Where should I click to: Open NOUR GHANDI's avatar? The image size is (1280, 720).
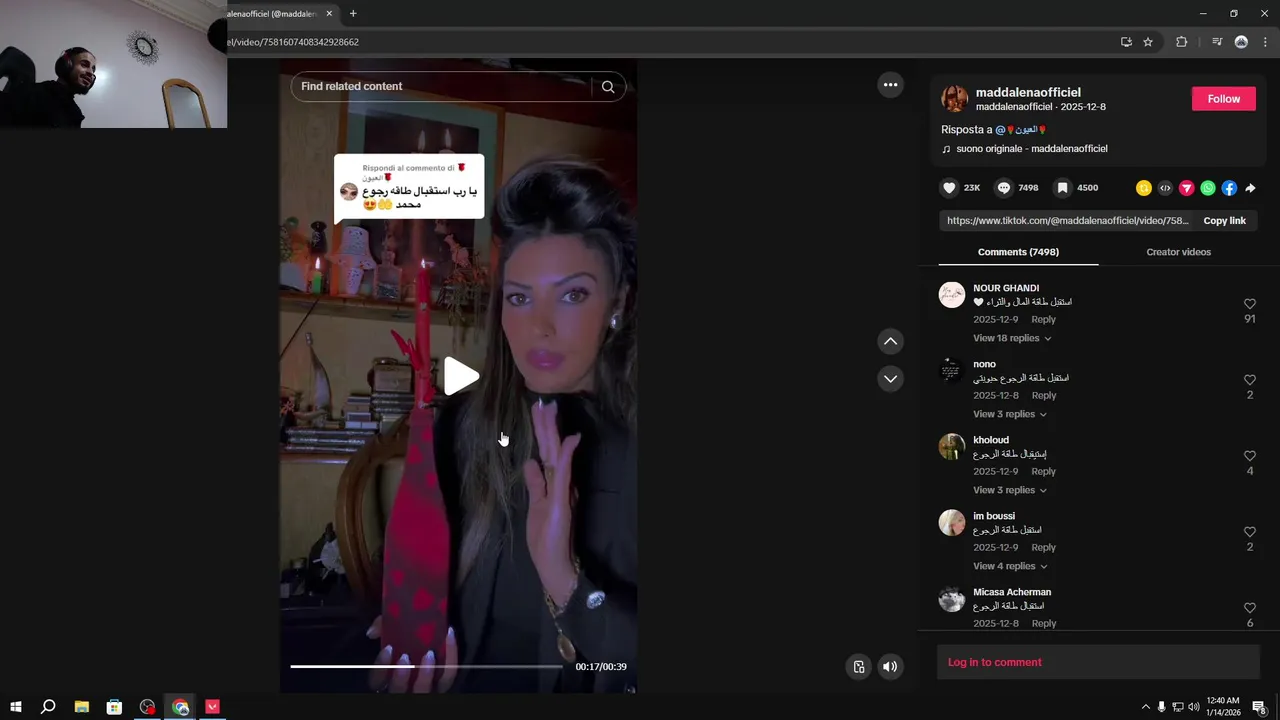(x=952, y=295)
